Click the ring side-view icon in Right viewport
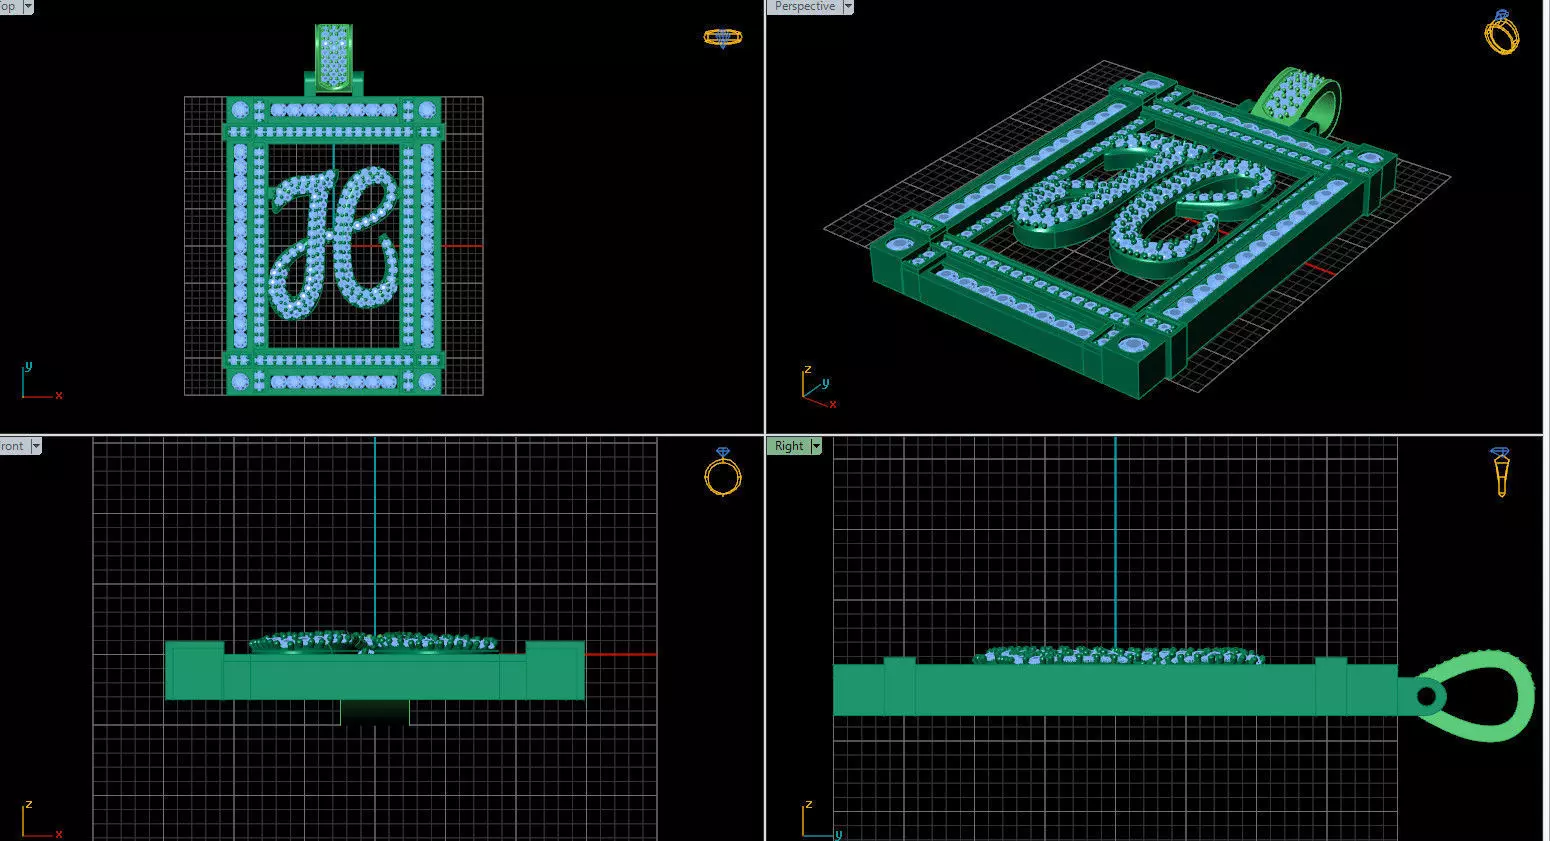Image resolution: width=1550 pixels, height=841 pixels. 1501,472
